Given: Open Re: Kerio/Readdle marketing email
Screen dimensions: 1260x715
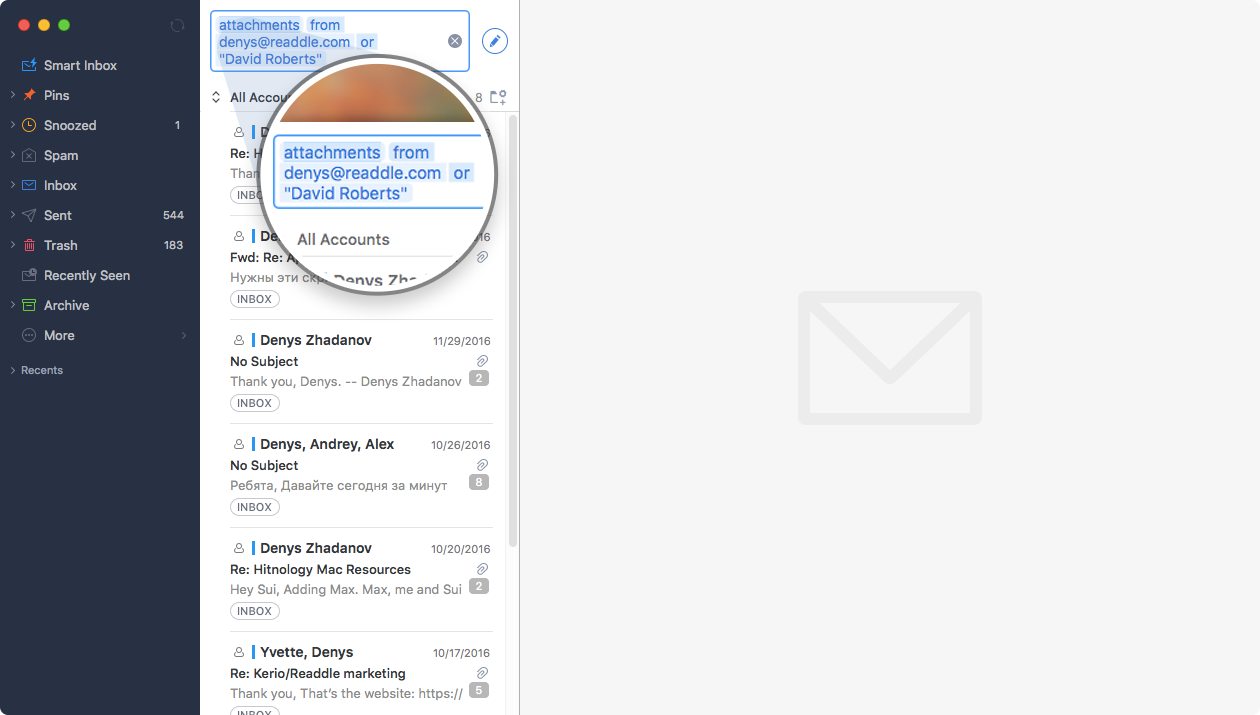Looking at the screenshot, I should click(361, 673).
